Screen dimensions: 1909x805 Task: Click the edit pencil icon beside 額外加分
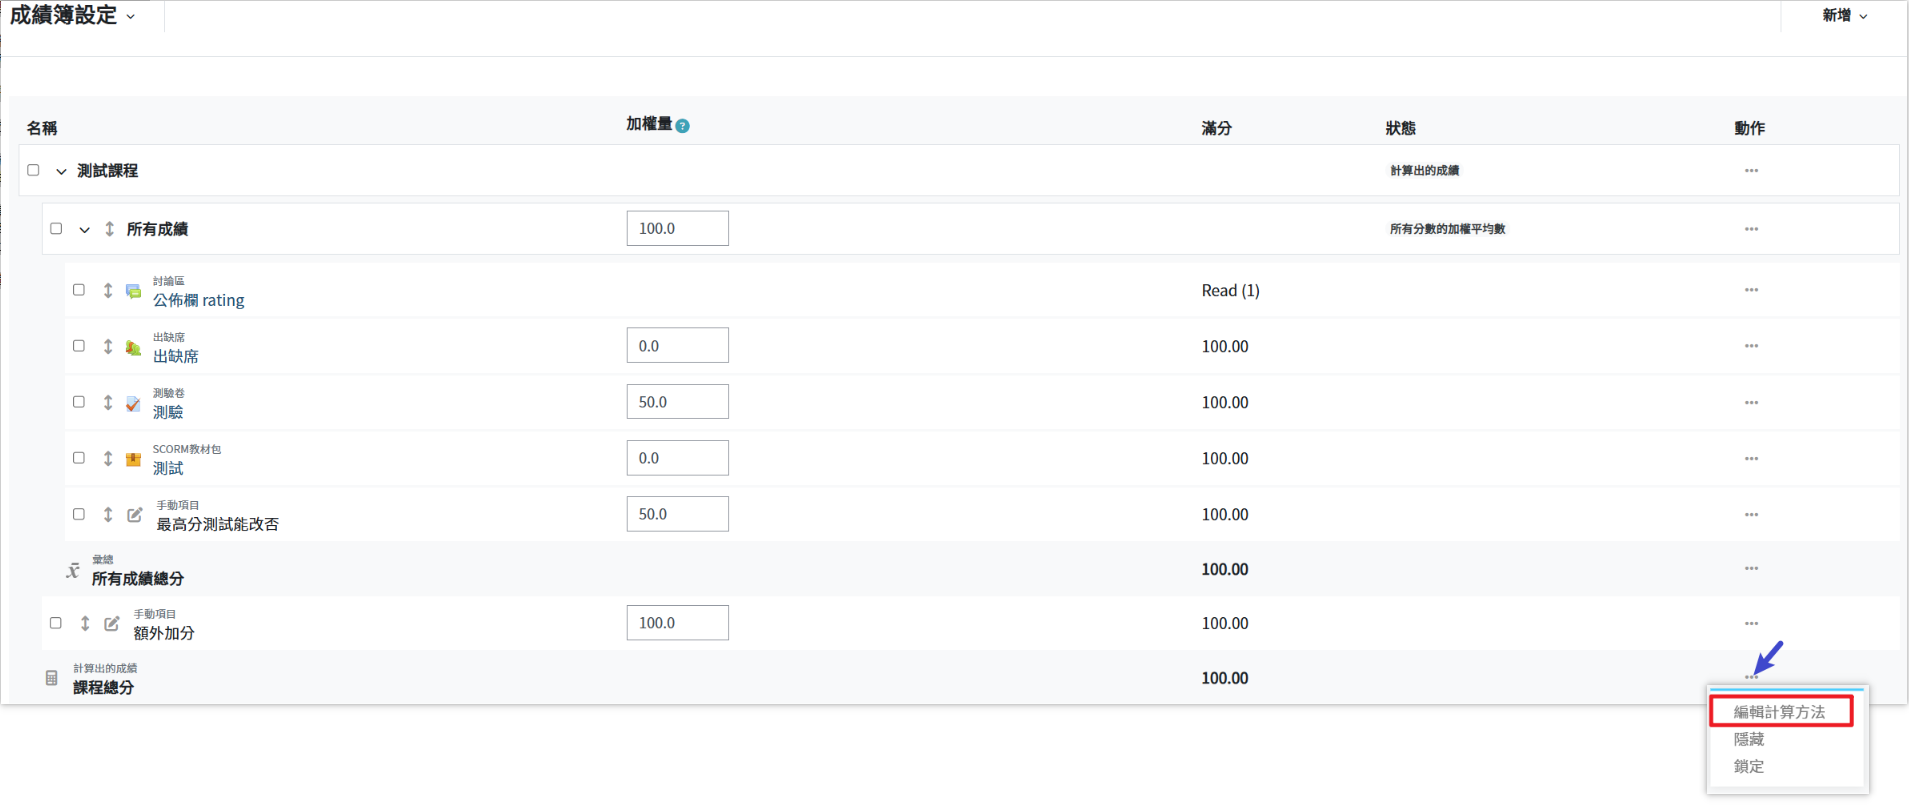click(112, 623)
